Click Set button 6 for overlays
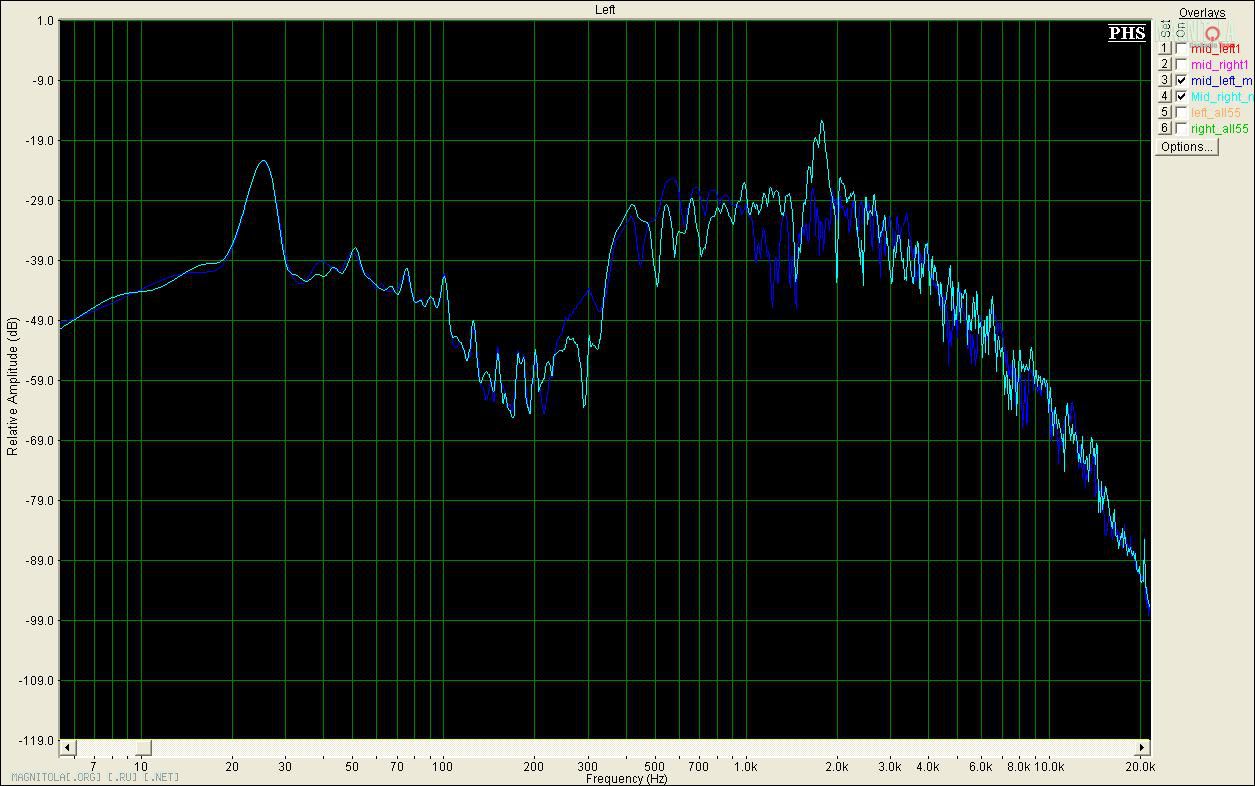This screenshot has width=1255, height=786. click(x=1165, y=128)
